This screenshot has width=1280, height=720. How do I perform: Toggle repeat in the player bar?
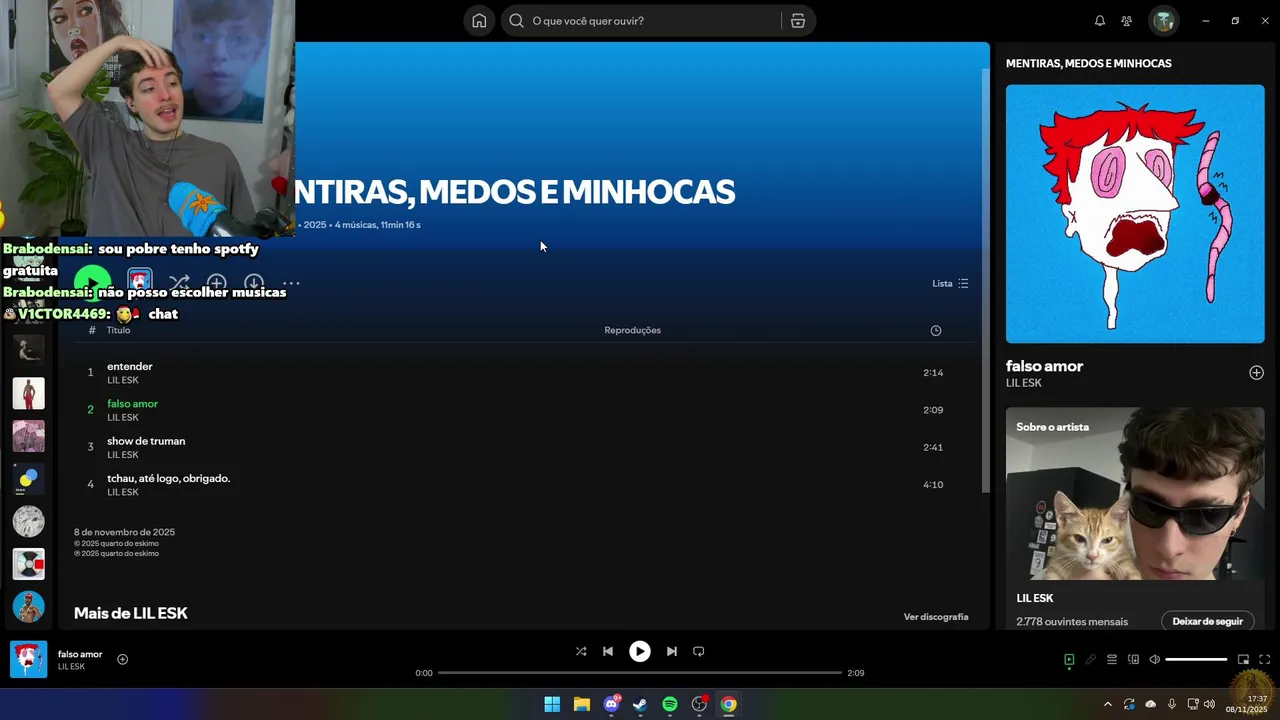tap(699, 651)
